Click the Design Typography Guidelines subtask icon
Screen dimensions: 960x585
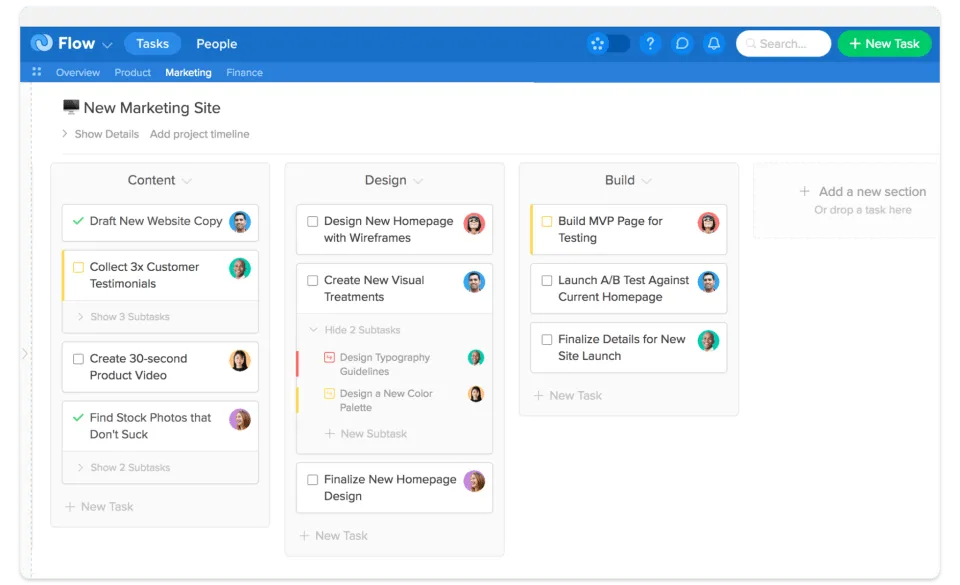(x=329, y=357)
